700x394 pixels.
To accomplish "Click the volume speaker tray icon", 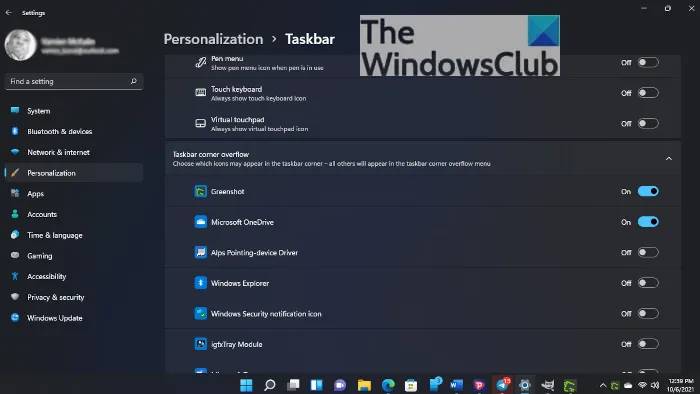I will click(655, 385).
